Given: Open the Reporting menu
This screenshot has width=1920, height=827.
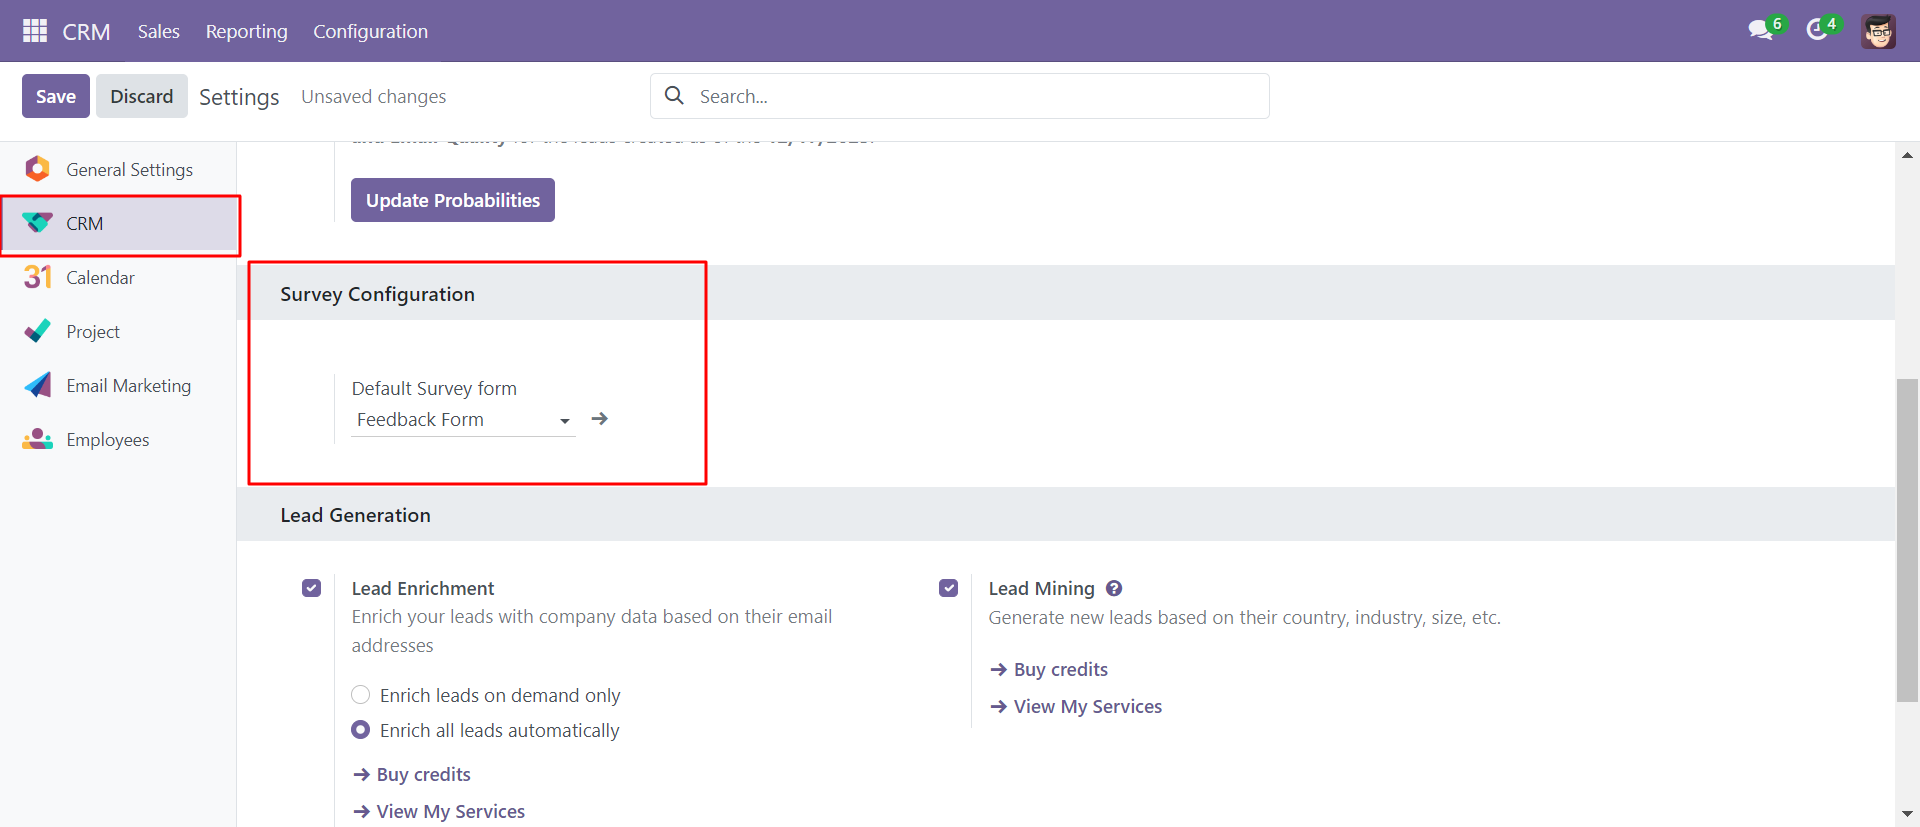Looking at the screenshot, I should 247,31.
